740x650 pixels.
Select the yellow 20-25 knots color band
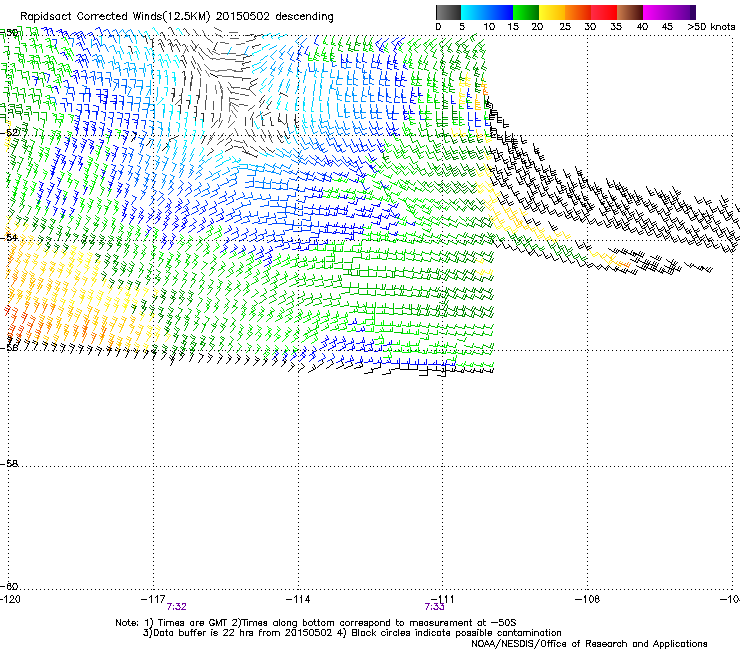point(552,12)
